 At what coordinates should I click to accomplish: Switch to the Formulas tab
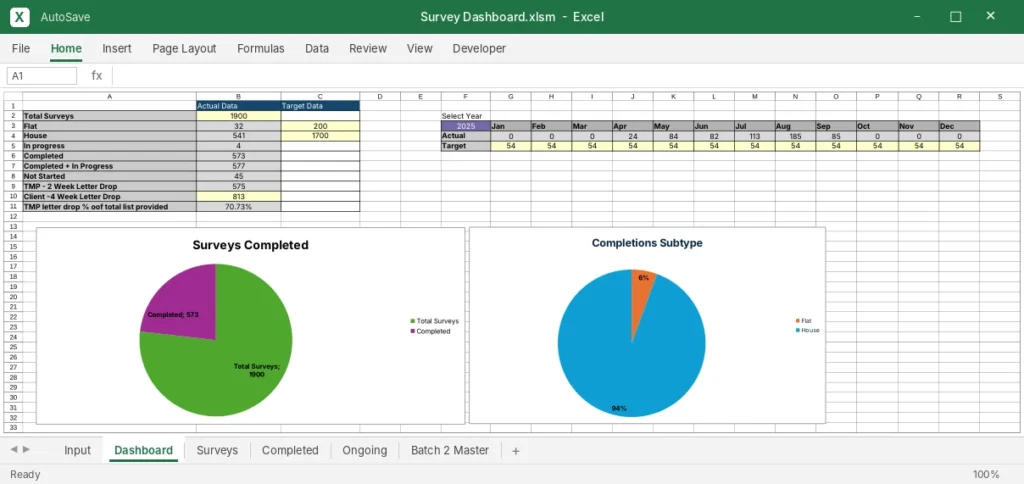261,48
